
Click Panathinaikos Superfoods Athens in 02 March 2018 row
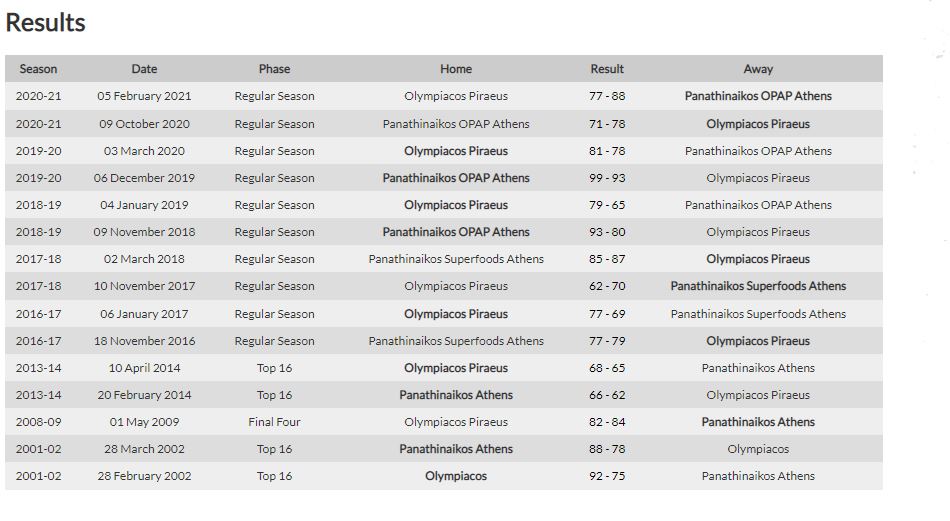pyautogui.click(x=456, y=259)
